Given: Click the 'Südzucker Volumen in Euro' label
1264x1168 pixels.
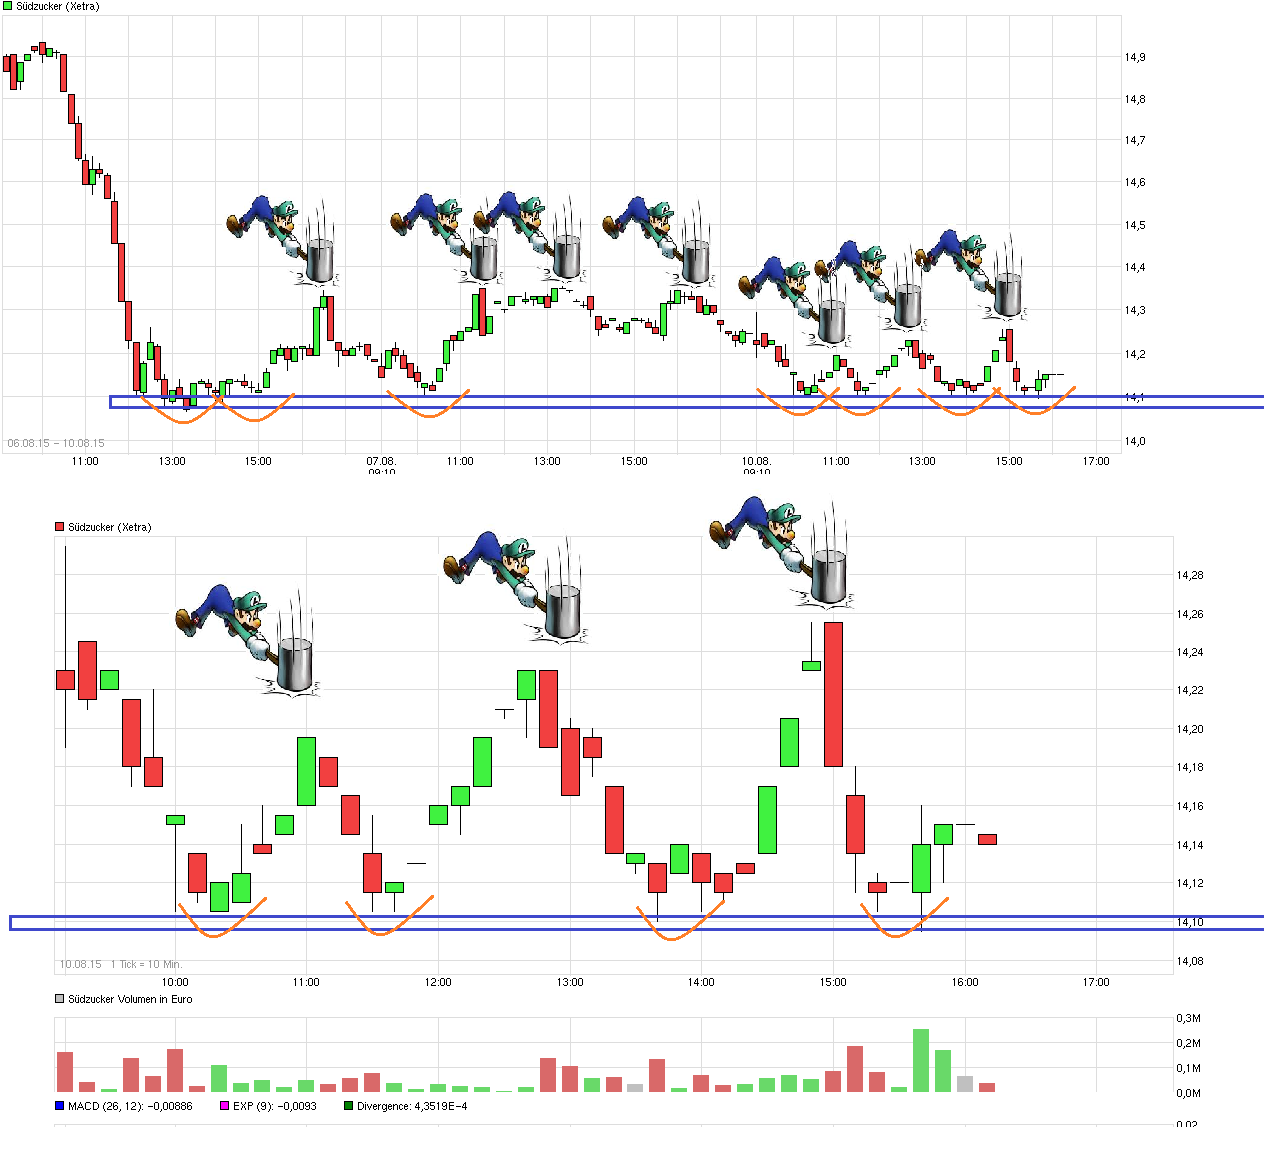Looking at the screenshot, I should (130, 999).
